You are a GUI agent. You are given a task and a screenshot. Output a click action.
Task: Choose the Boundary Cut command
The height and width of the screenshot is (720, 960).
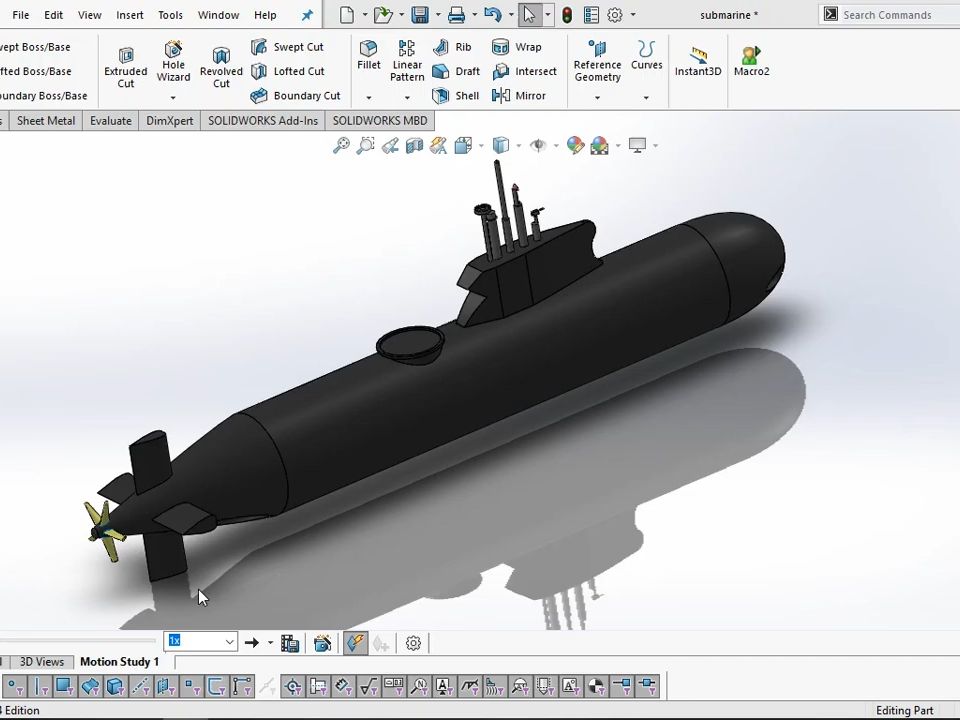pyautogui.click(x=296, y=96)
